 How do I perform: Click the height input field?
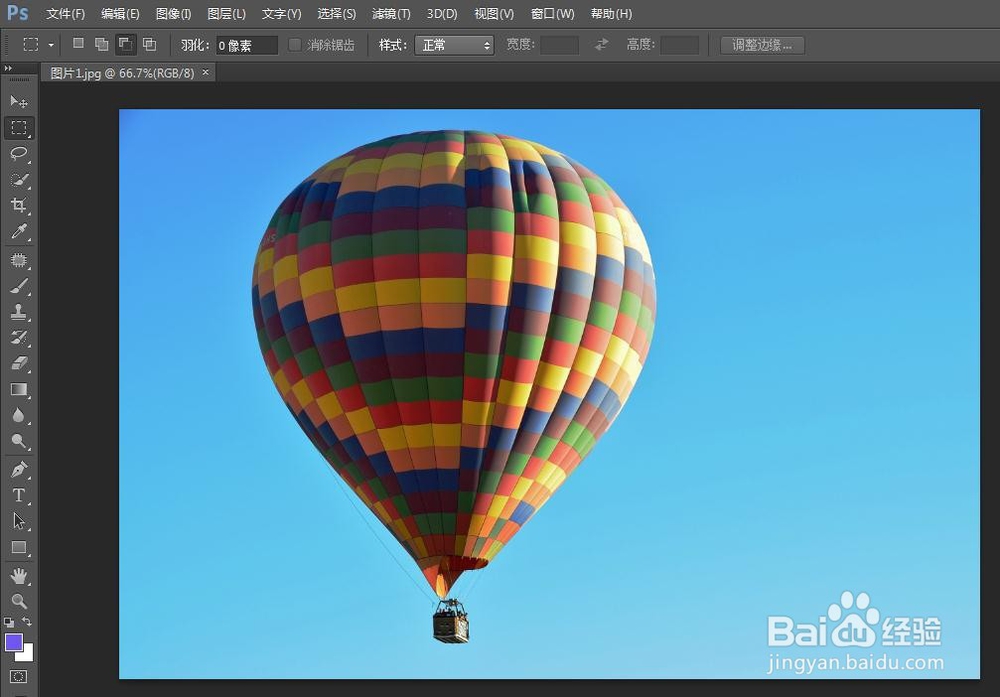679,45
